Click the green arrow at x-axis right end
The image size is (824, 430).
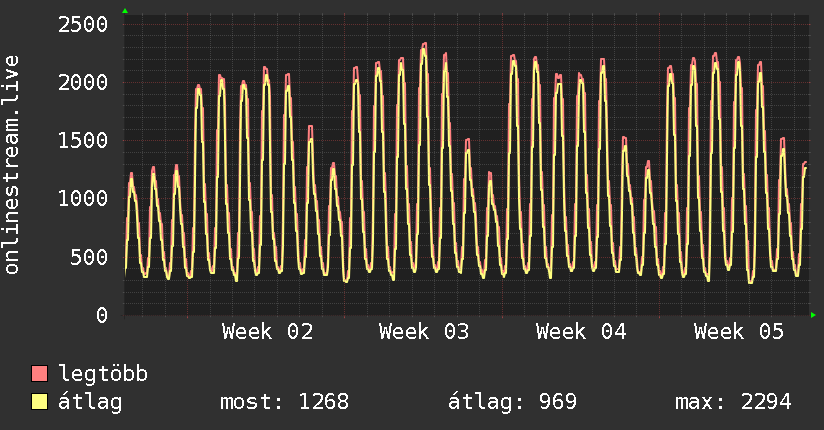click(814, 315)
